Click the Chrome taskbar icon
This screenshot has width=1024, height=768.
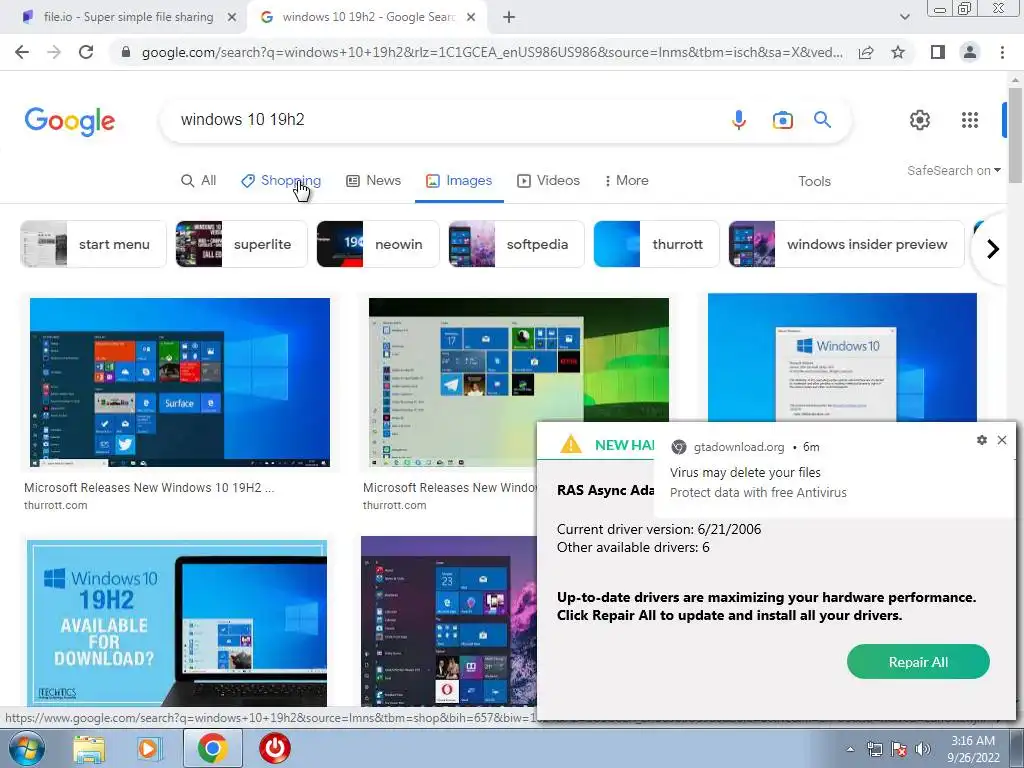click(x=213, y=748)
